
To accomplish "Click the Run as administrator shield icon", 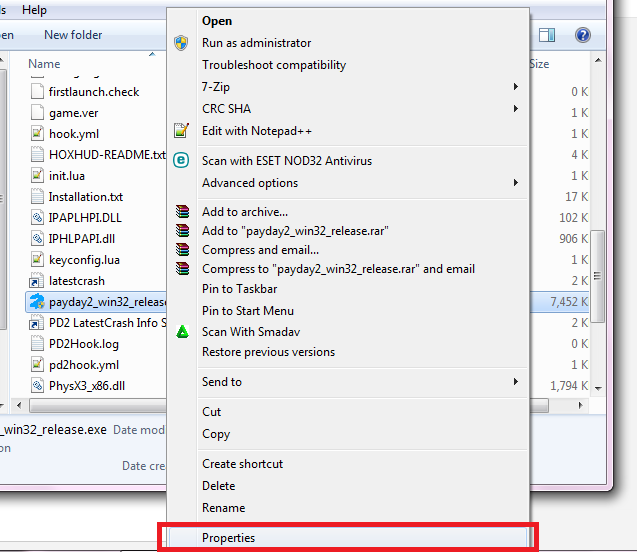I will [x=181, y=43].
